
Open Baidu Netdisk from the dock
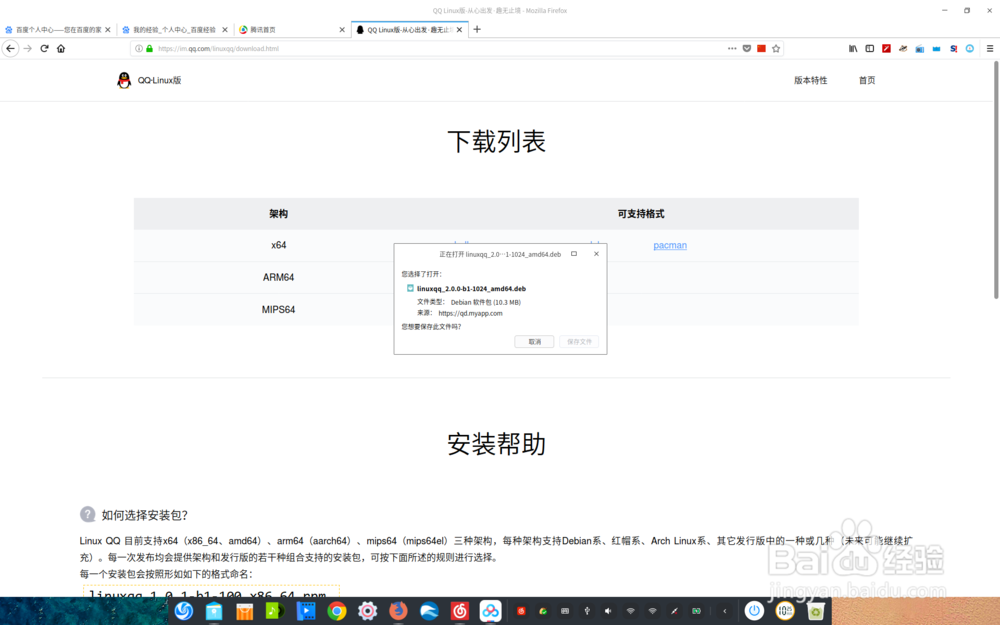[x=490, y=611]
